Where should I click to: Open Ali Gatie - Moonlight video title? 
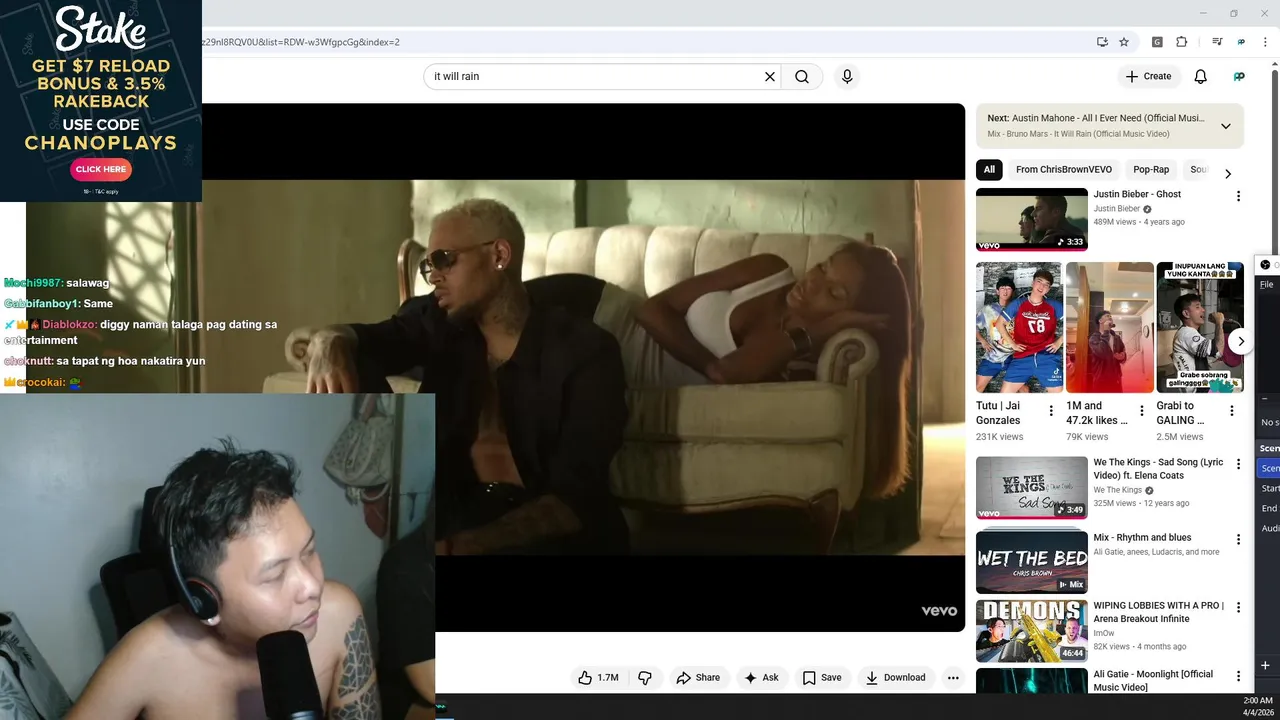[x=1153, y=680]
